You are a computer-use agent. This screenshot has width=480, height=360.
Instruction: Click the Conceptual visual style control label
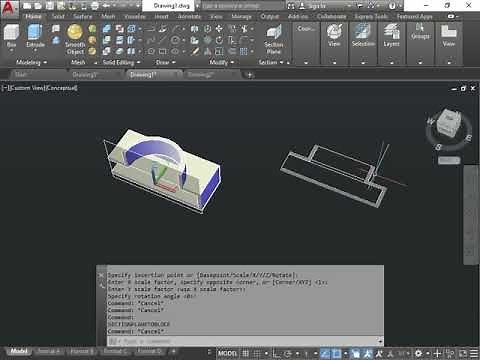[x=61, y=88]
